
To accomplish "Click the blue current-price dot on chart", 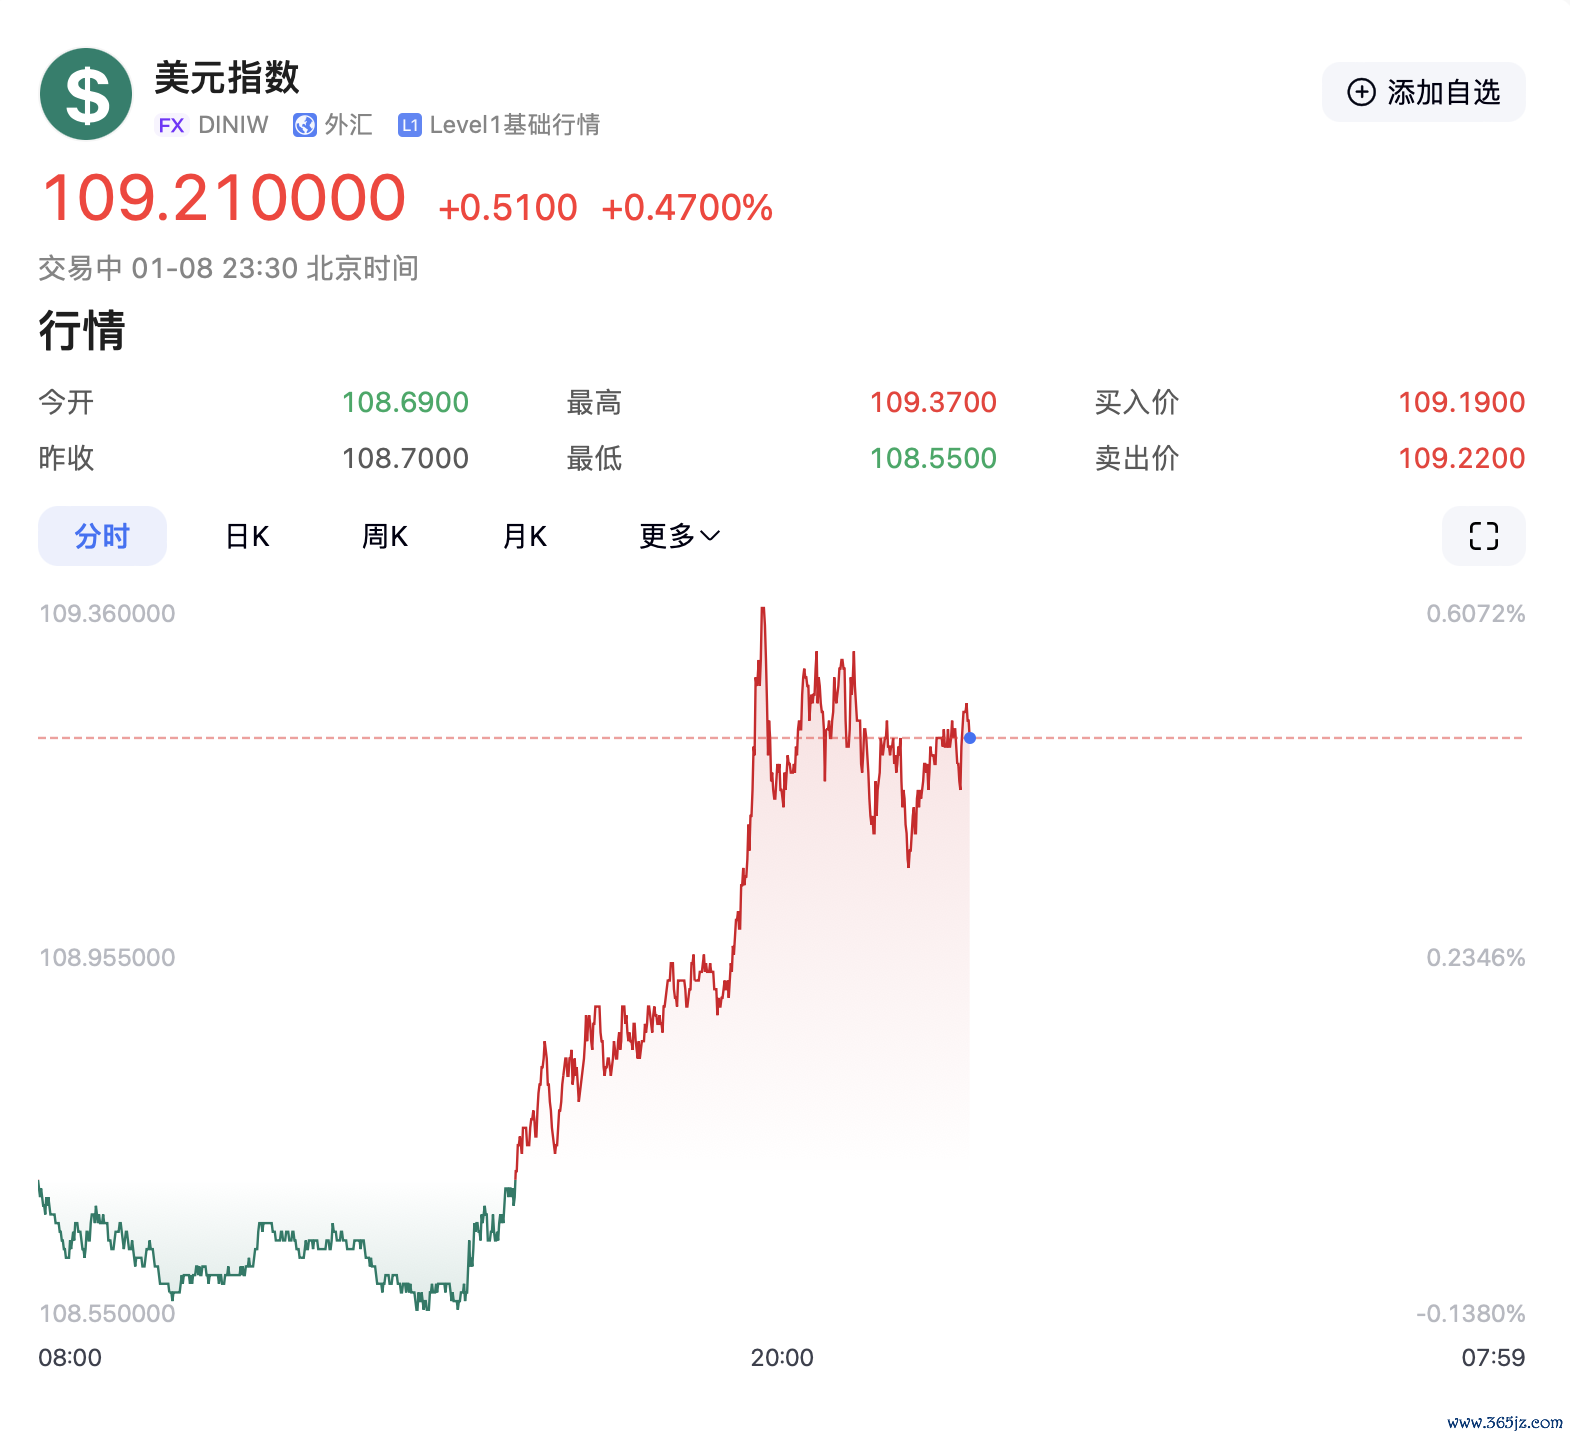I will [970, 738].
